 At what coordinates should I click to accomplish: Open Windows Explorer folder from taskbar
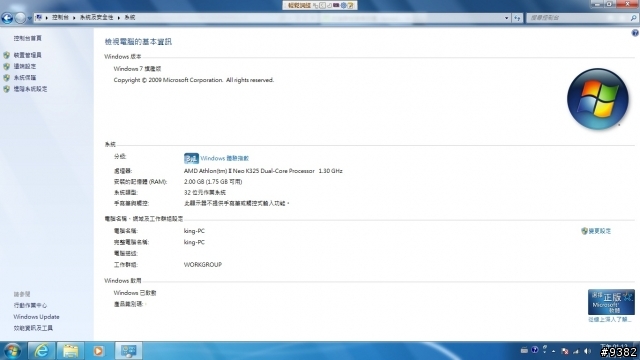(x=70, y=351)
